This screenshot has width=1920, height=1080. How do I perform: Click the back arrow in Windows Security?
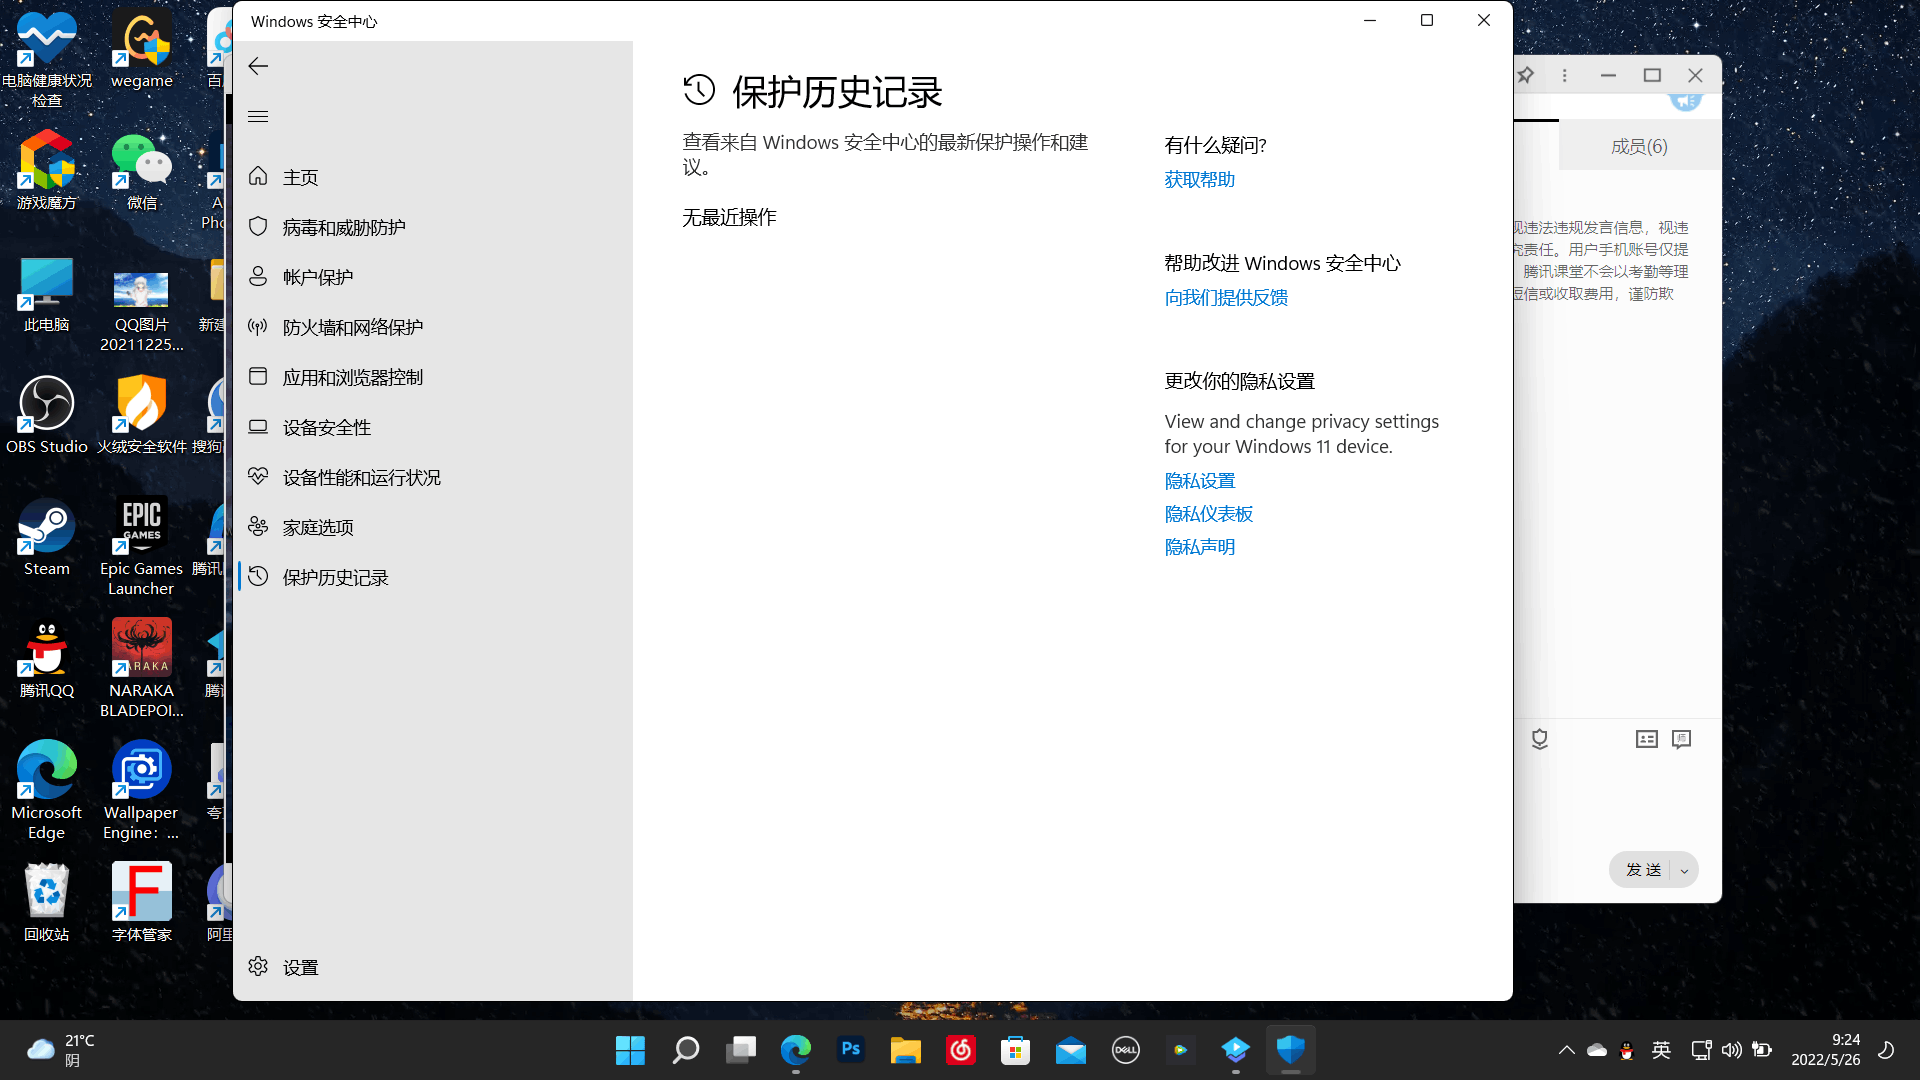click(x=258, y=66)
